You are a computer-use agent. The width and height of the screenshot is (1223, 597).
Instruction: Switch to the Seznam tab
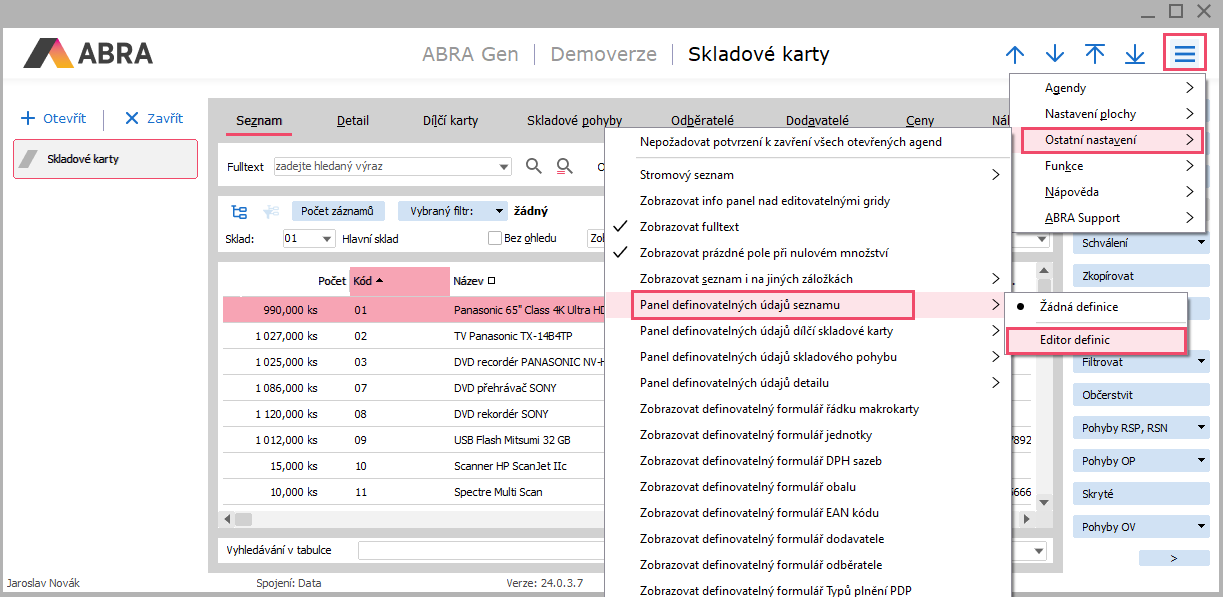pos(259,120)
